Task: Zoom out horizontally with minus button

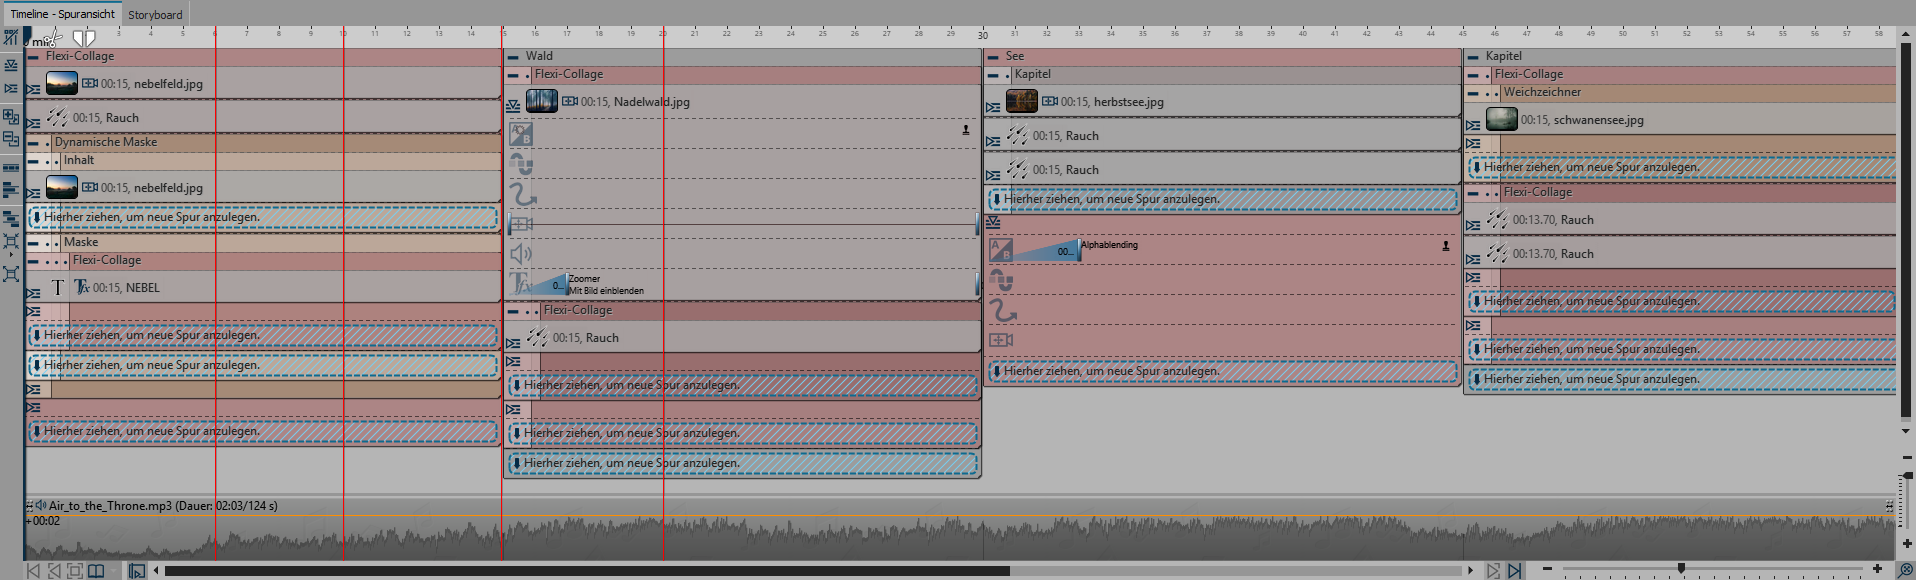Action: click(1547, 569)
